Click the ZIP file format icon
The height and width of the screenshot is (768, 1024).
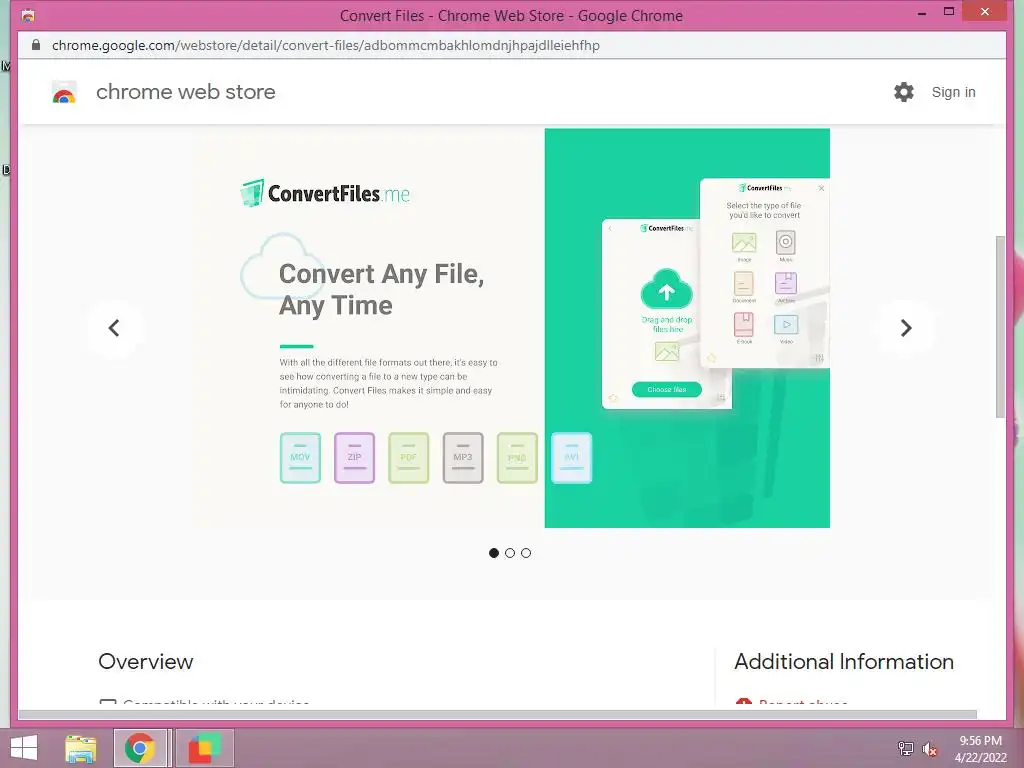coord(355,458)
